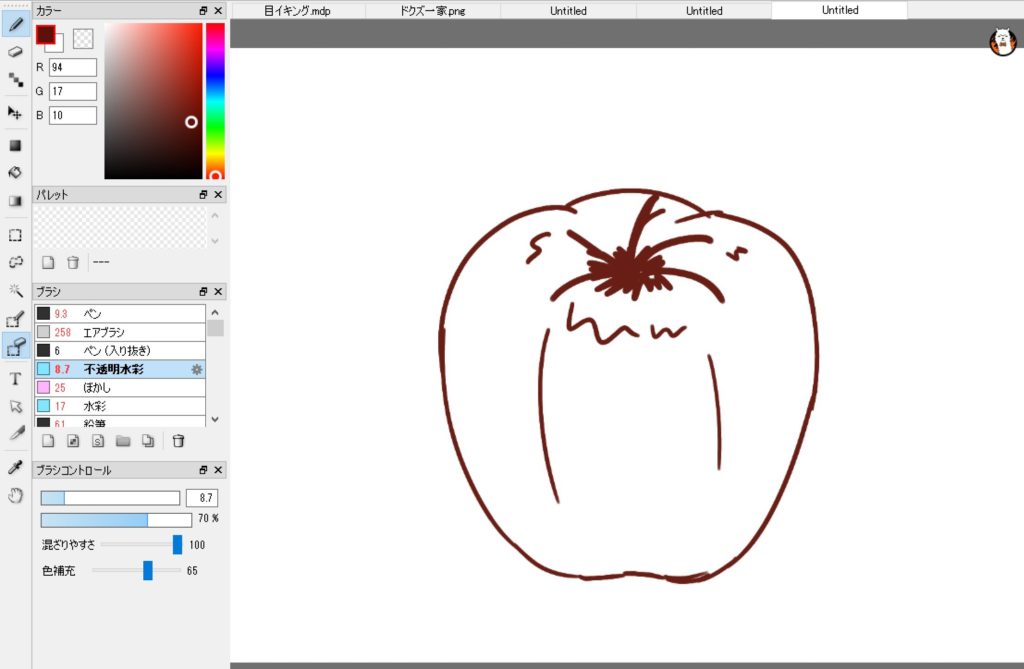Open settings gear for 不透明水彩 brush
This screenshot has width=1024, height=669.
[197, 369]
